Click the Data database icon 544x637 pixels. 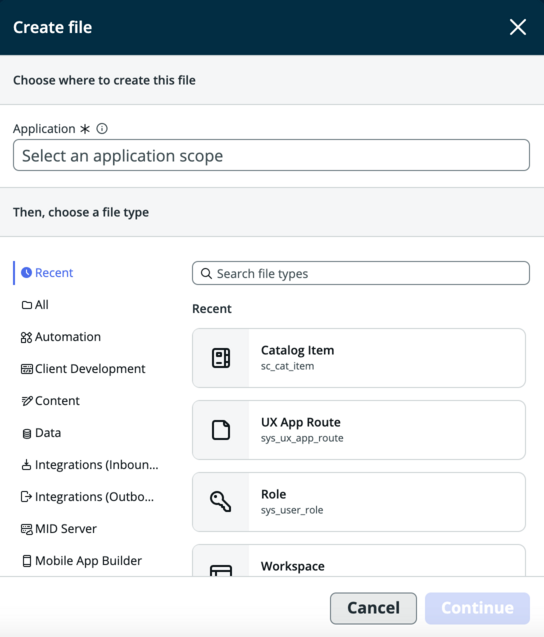(27, 433)
